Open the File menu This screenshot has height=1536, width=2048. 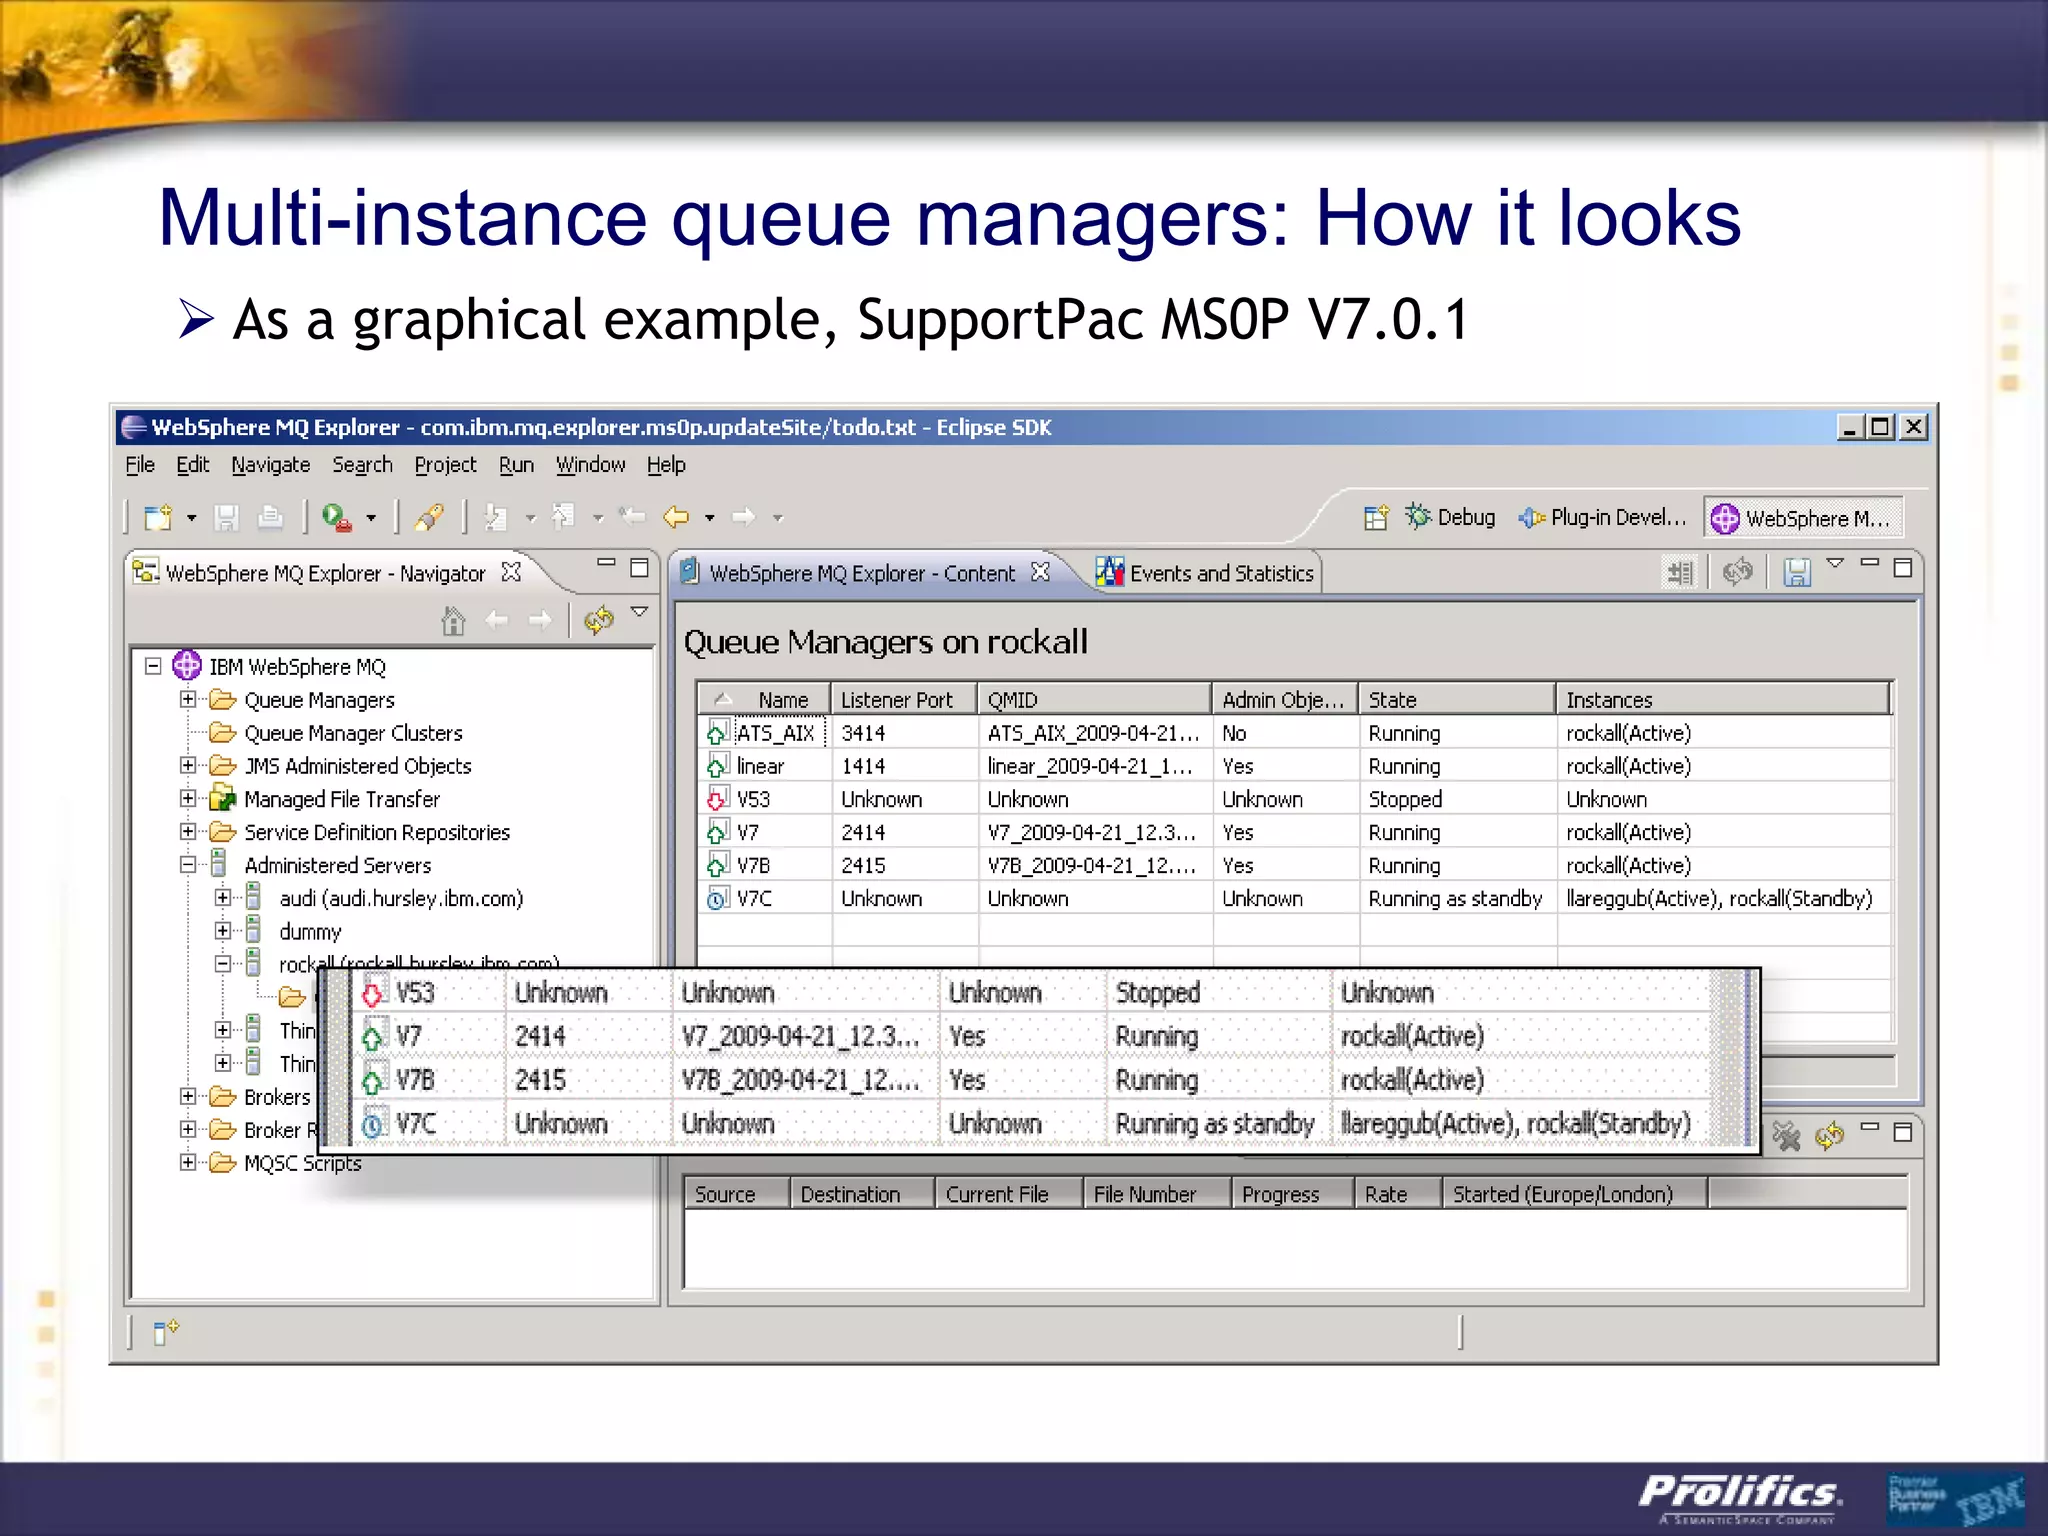point(140,465)
